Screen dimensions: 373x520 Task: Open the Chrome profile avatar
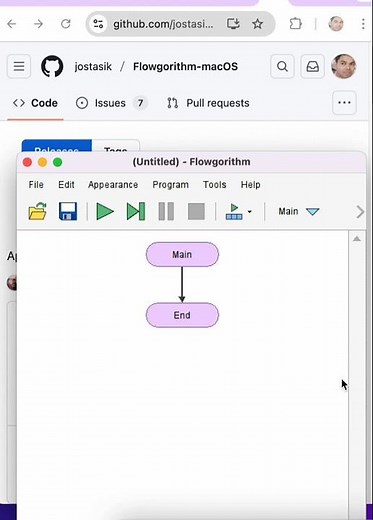(x=336, y=24)
